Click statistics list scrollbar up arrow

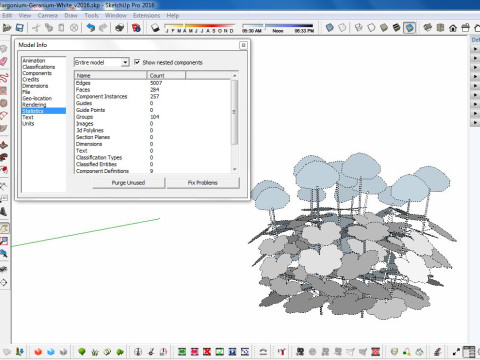[235, 76]
